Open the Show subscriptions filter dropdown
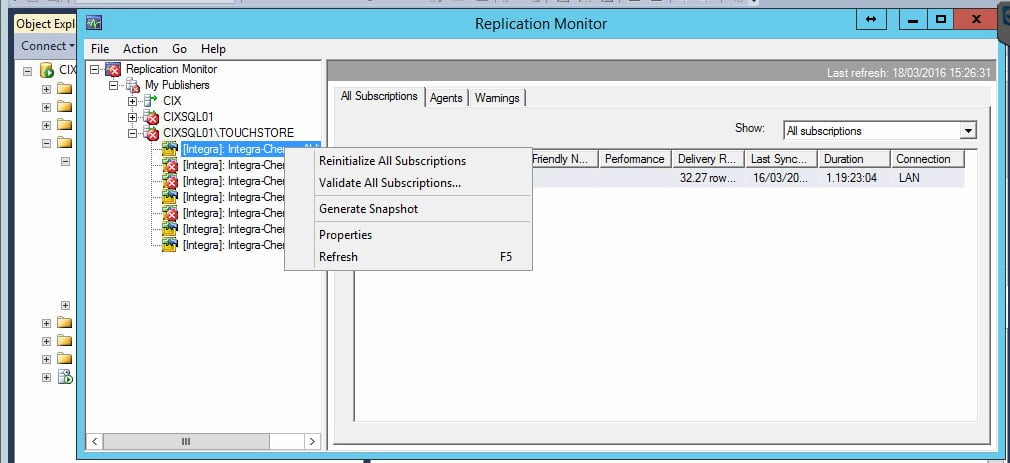The image size is (1010, 463). 968,131
